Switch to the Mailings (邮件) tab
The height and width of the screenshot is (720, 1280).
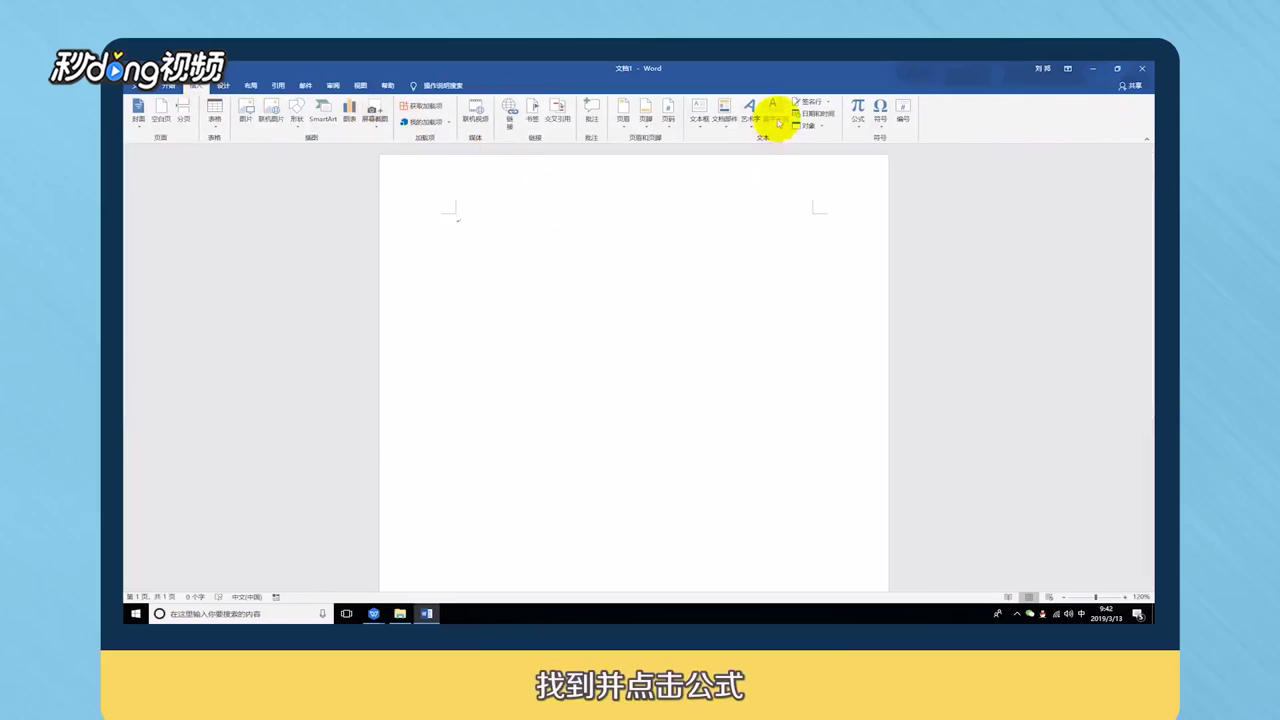[x=306, y=86]
